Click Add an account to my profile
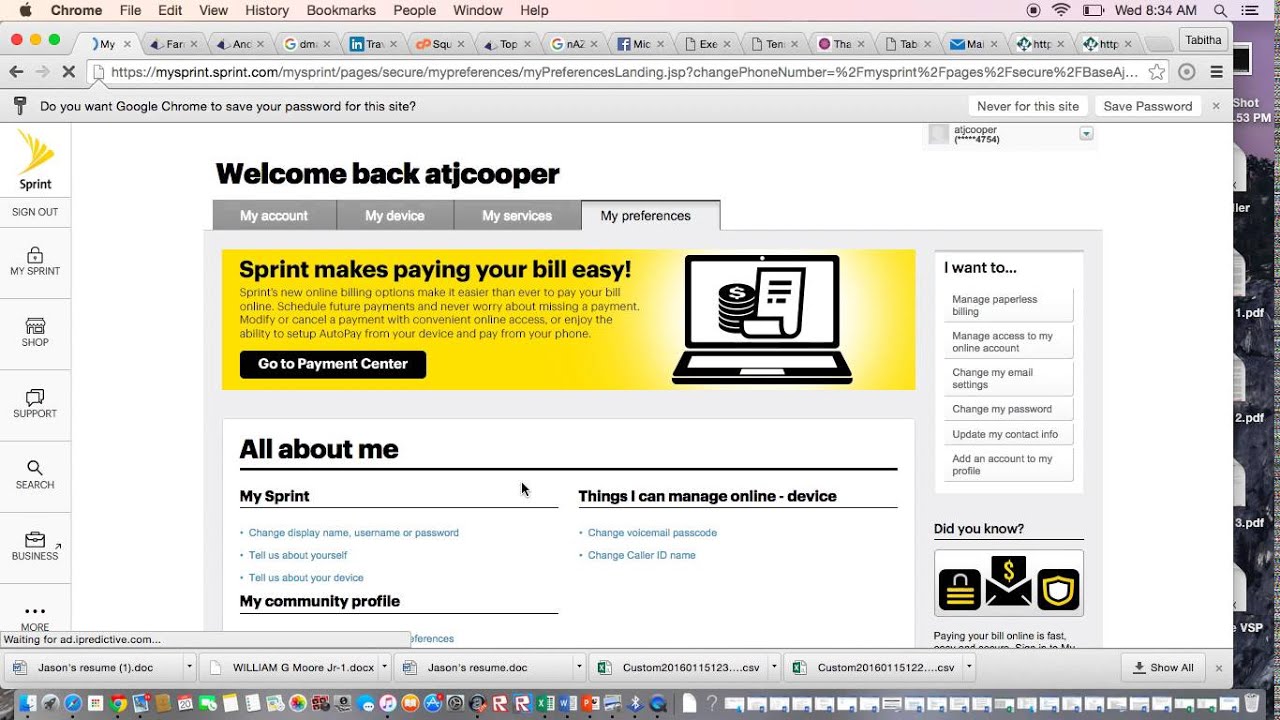Screen dimensions: 1280x720 (1008, 465)
